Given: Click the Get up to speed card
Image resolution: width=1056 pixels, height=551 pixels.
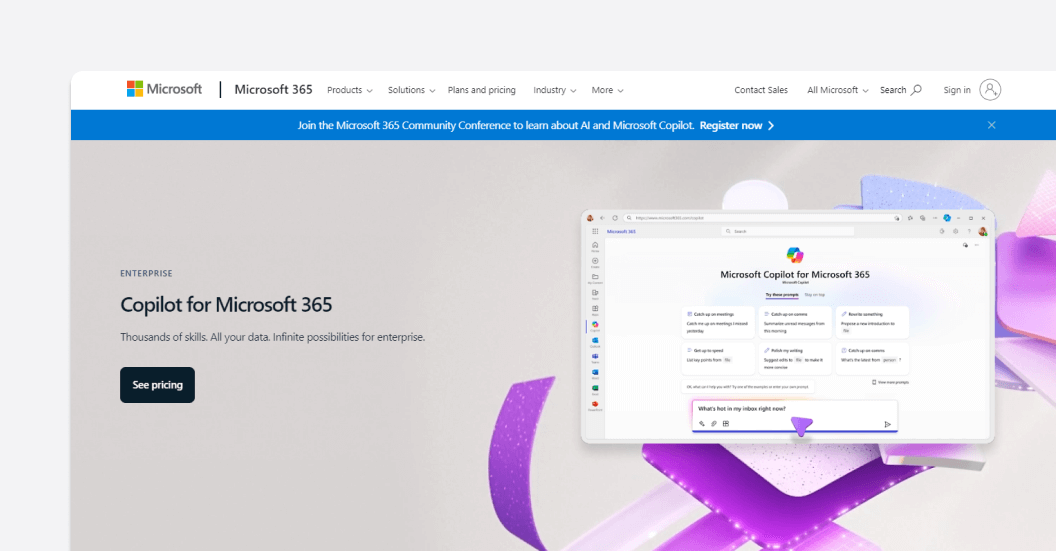Looking at the screenshot, I should pyautogui.click(x=718, y=358).
